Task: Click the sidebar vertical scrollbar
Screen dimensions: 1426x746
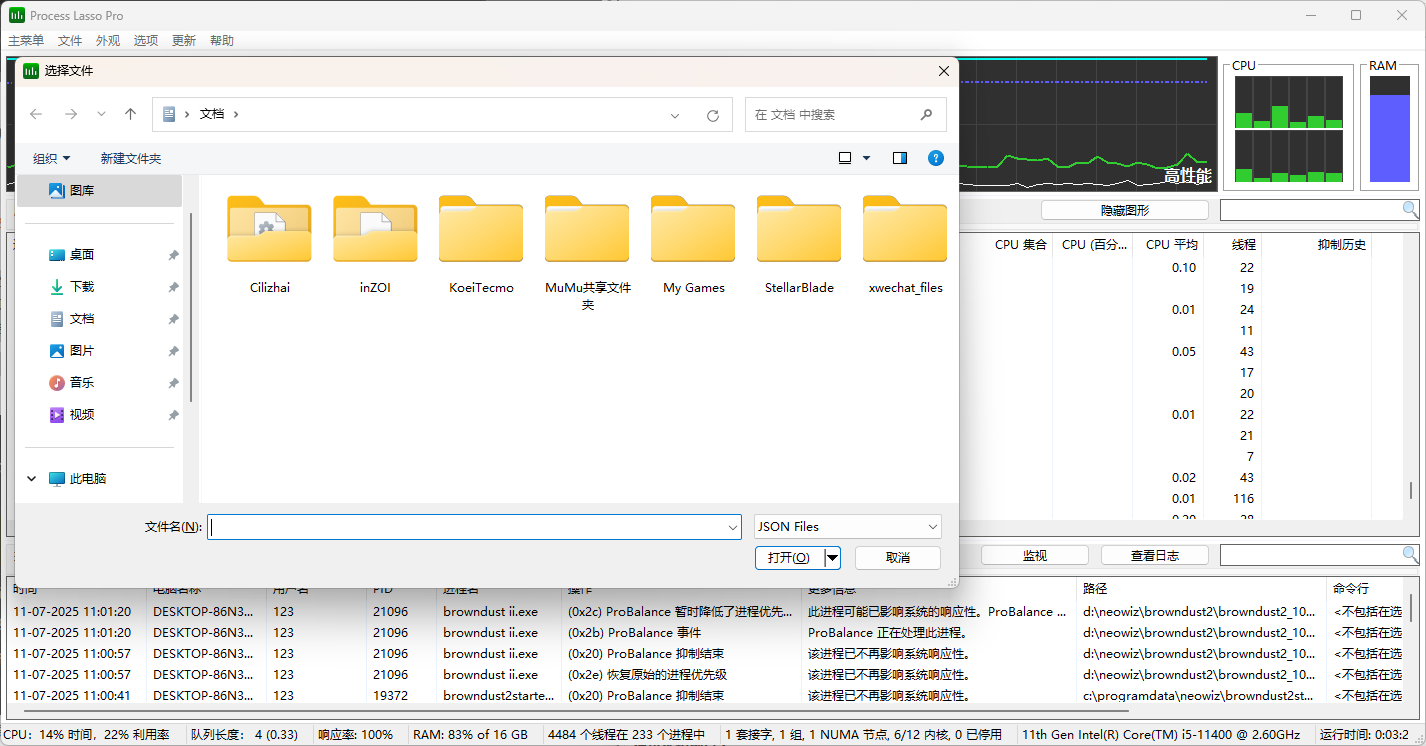Action: tap(191, 300)
